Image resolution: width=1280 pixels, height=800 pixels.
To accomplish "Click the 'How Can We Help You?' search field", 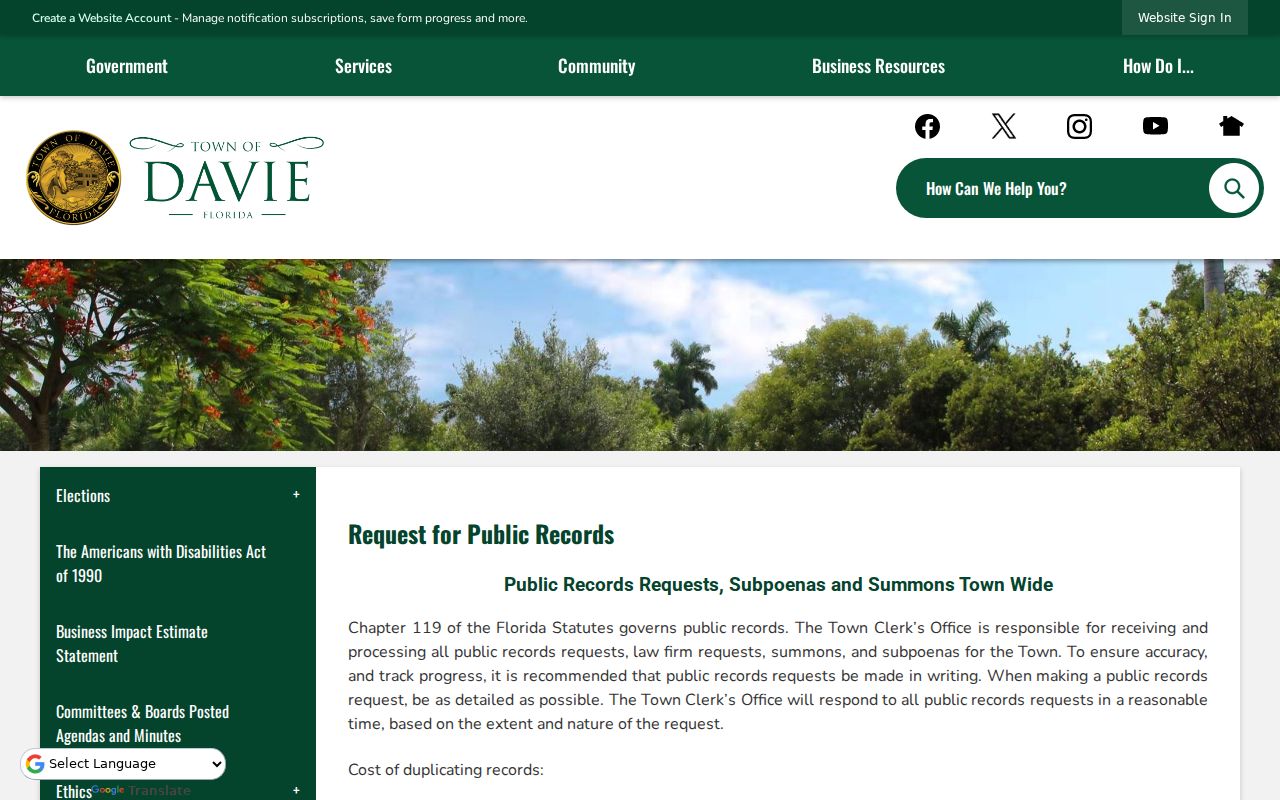I will point(1051,188).
